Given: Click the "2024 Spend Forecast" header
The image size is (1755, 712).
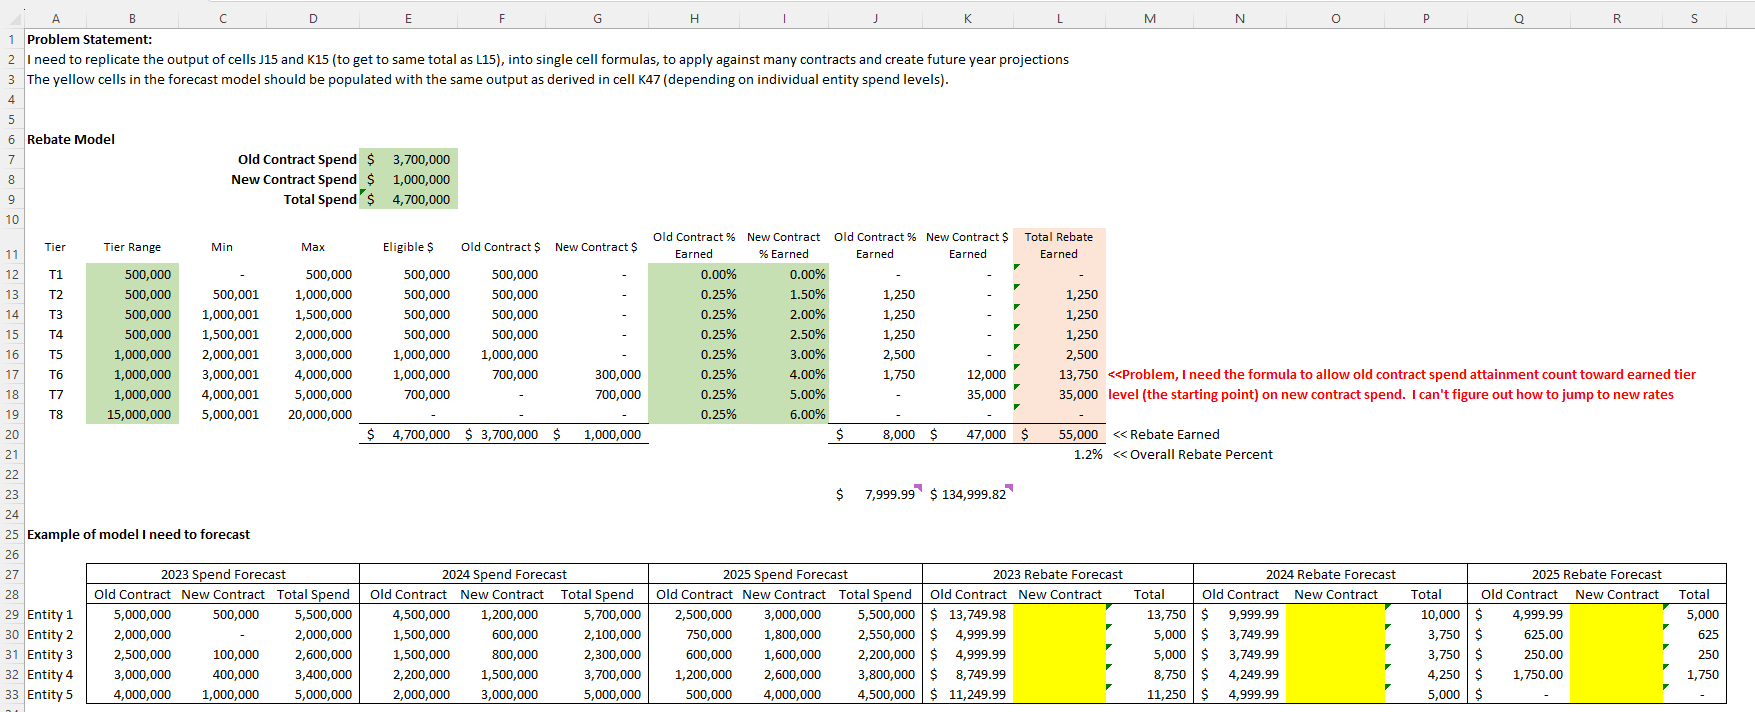Looking at the screenshot, I should [x=504, y=574].
